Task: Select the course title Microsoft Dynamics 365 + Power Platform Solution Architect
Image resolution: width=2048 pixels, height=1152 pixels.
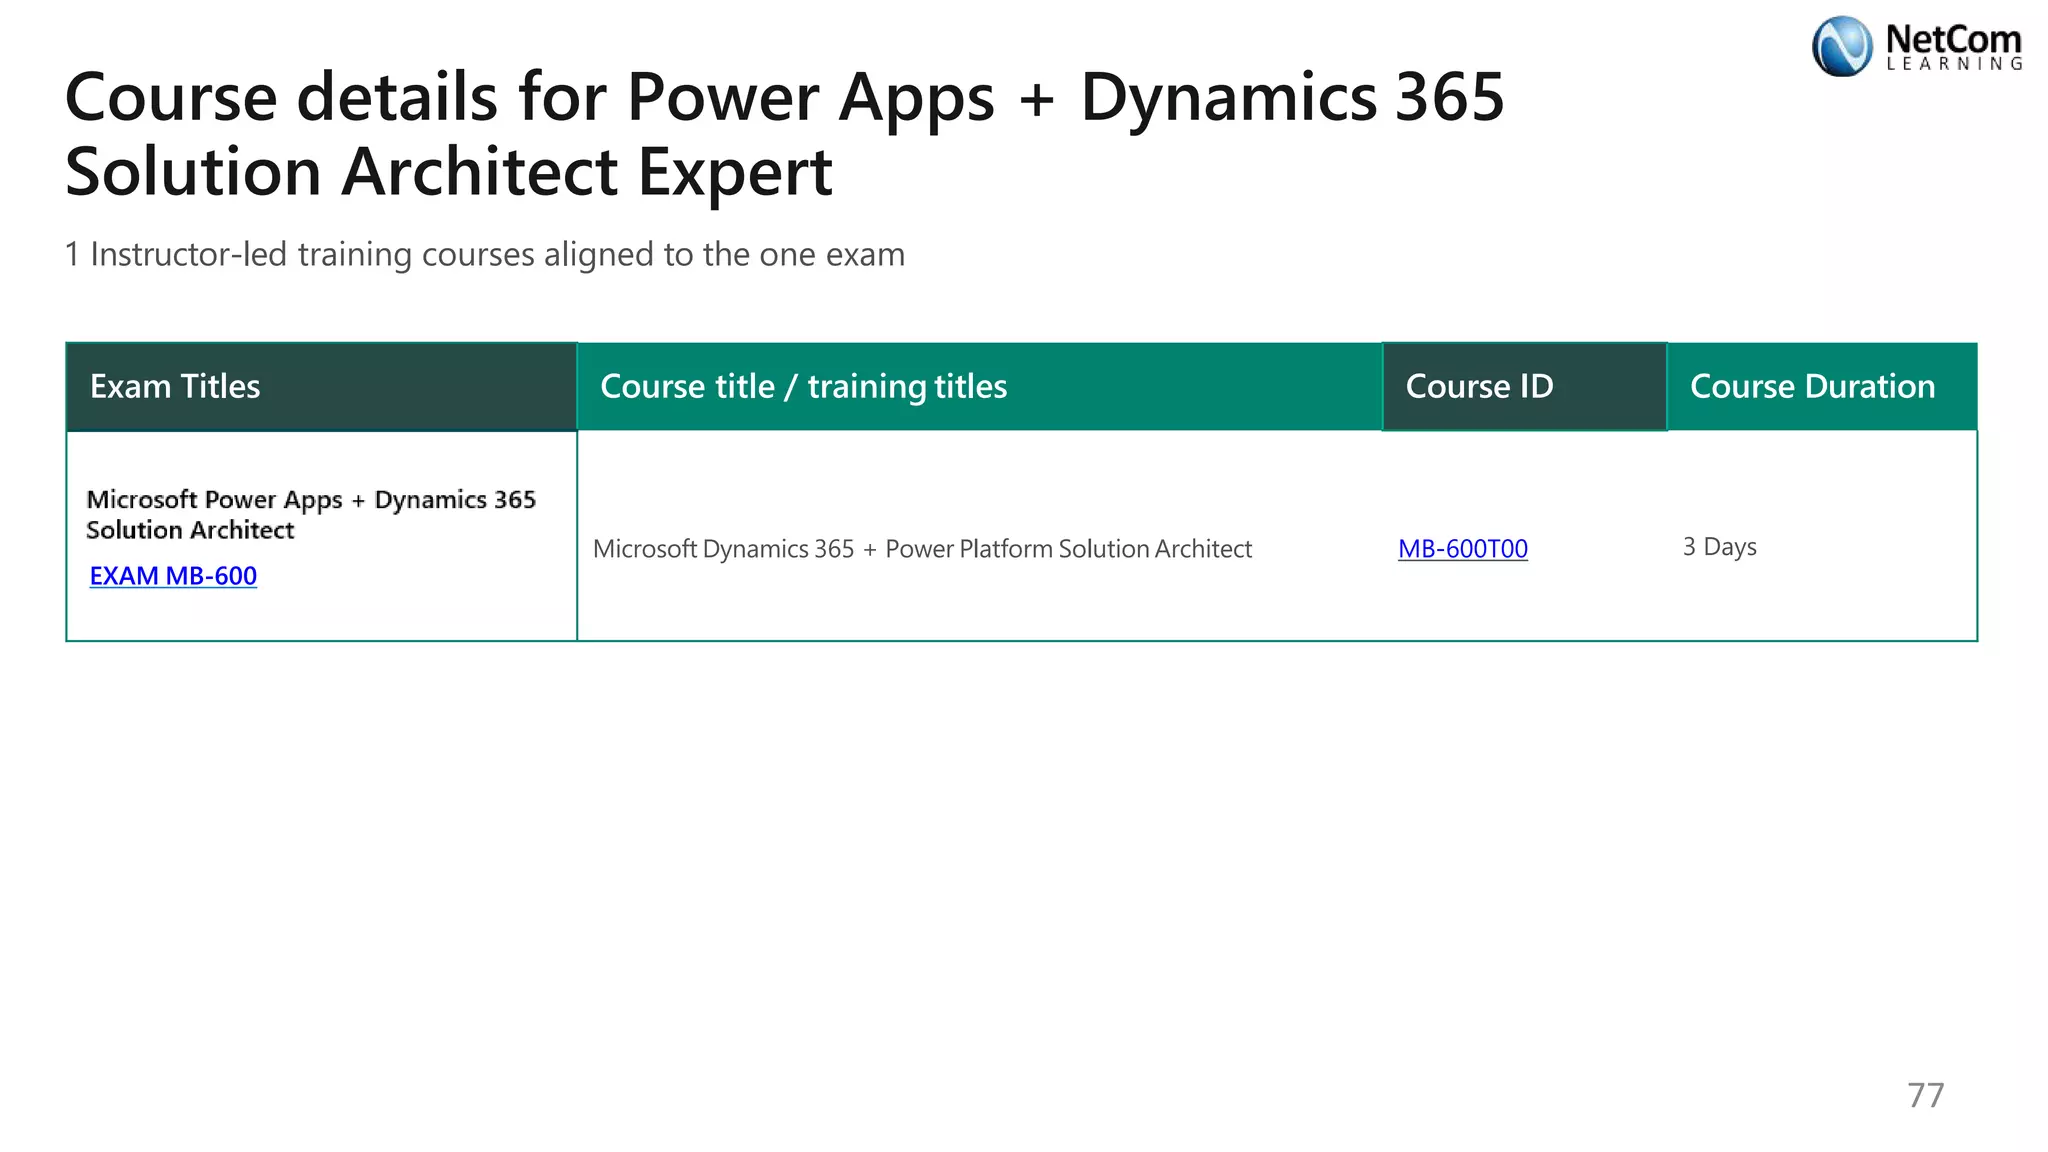Action: 922,549
